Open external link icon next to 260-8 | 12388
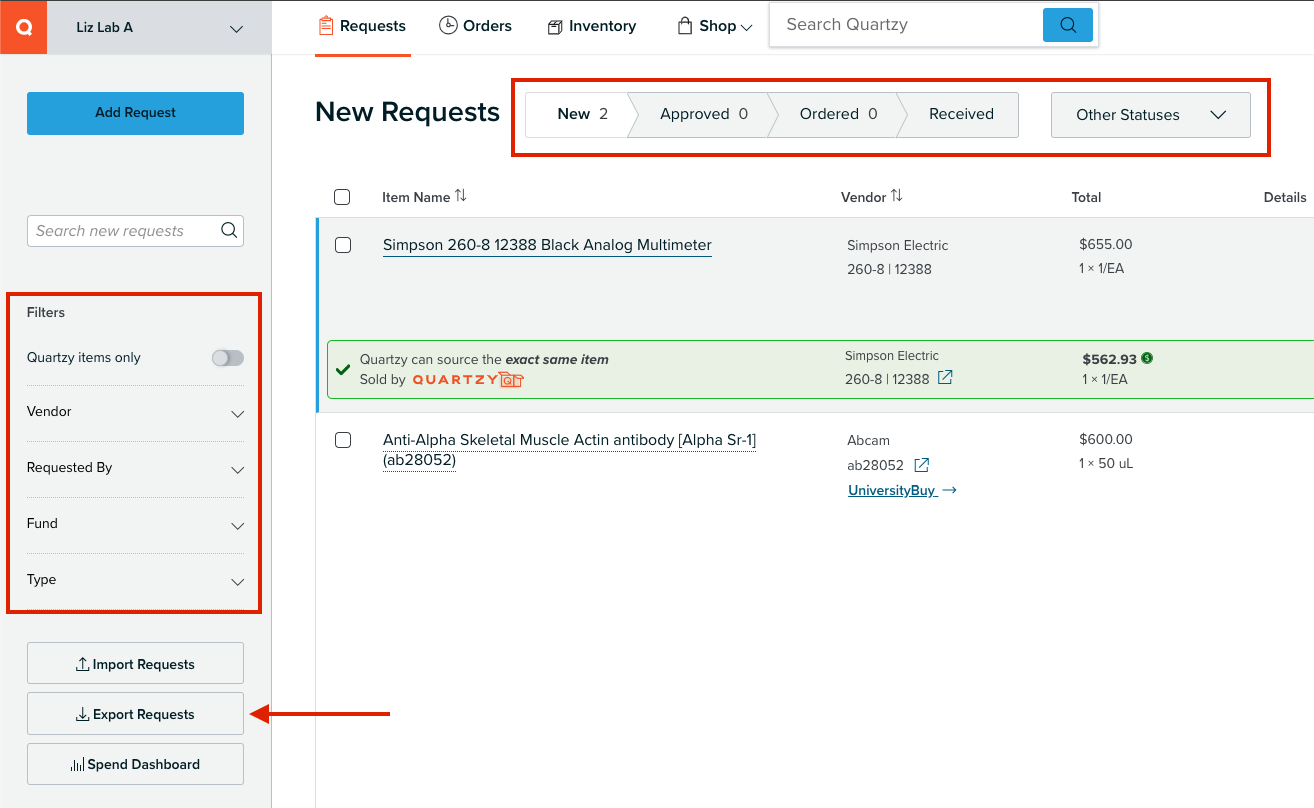Image resolution: width=1314 pixels, height=808 pixels. click(x=945, y=379)
